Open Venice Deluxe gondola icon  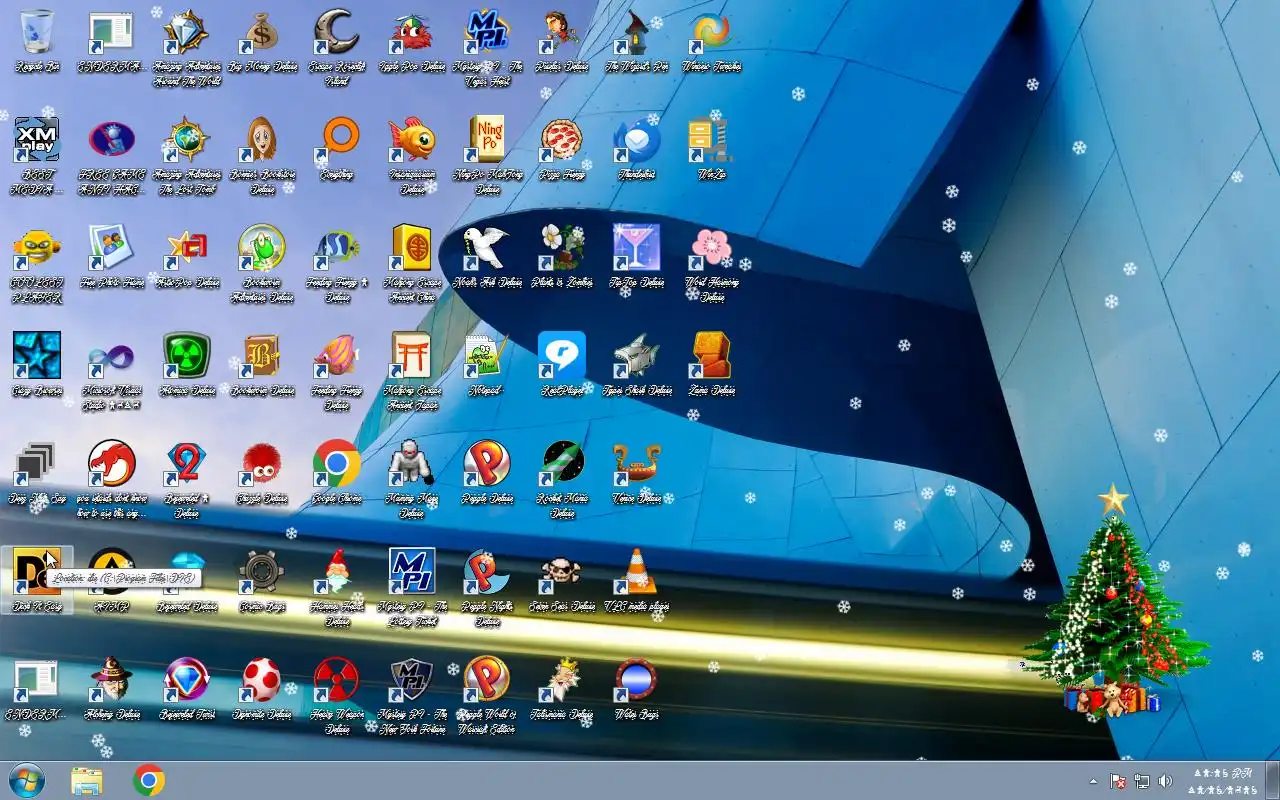(x=637, y=464)
